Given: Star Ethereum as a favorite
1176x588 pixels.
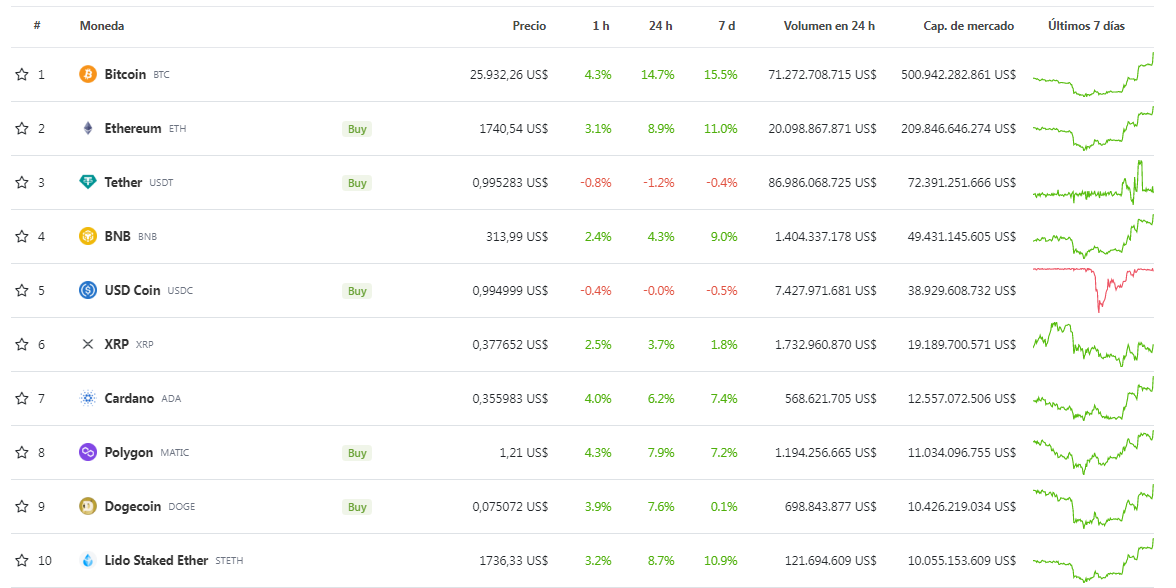Looking at the screenshot, I should [x=22, y=128].
